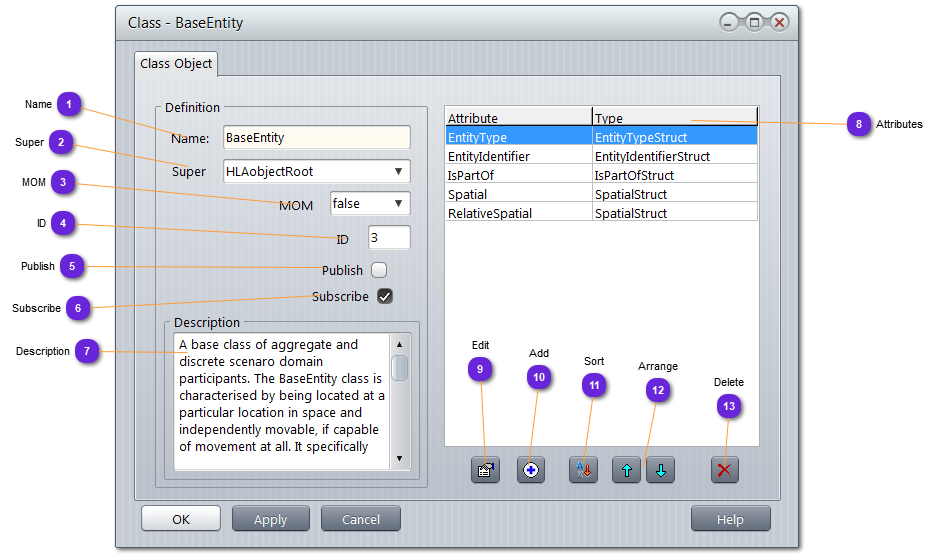Click the Edit attribute icon button

[485, 469]
